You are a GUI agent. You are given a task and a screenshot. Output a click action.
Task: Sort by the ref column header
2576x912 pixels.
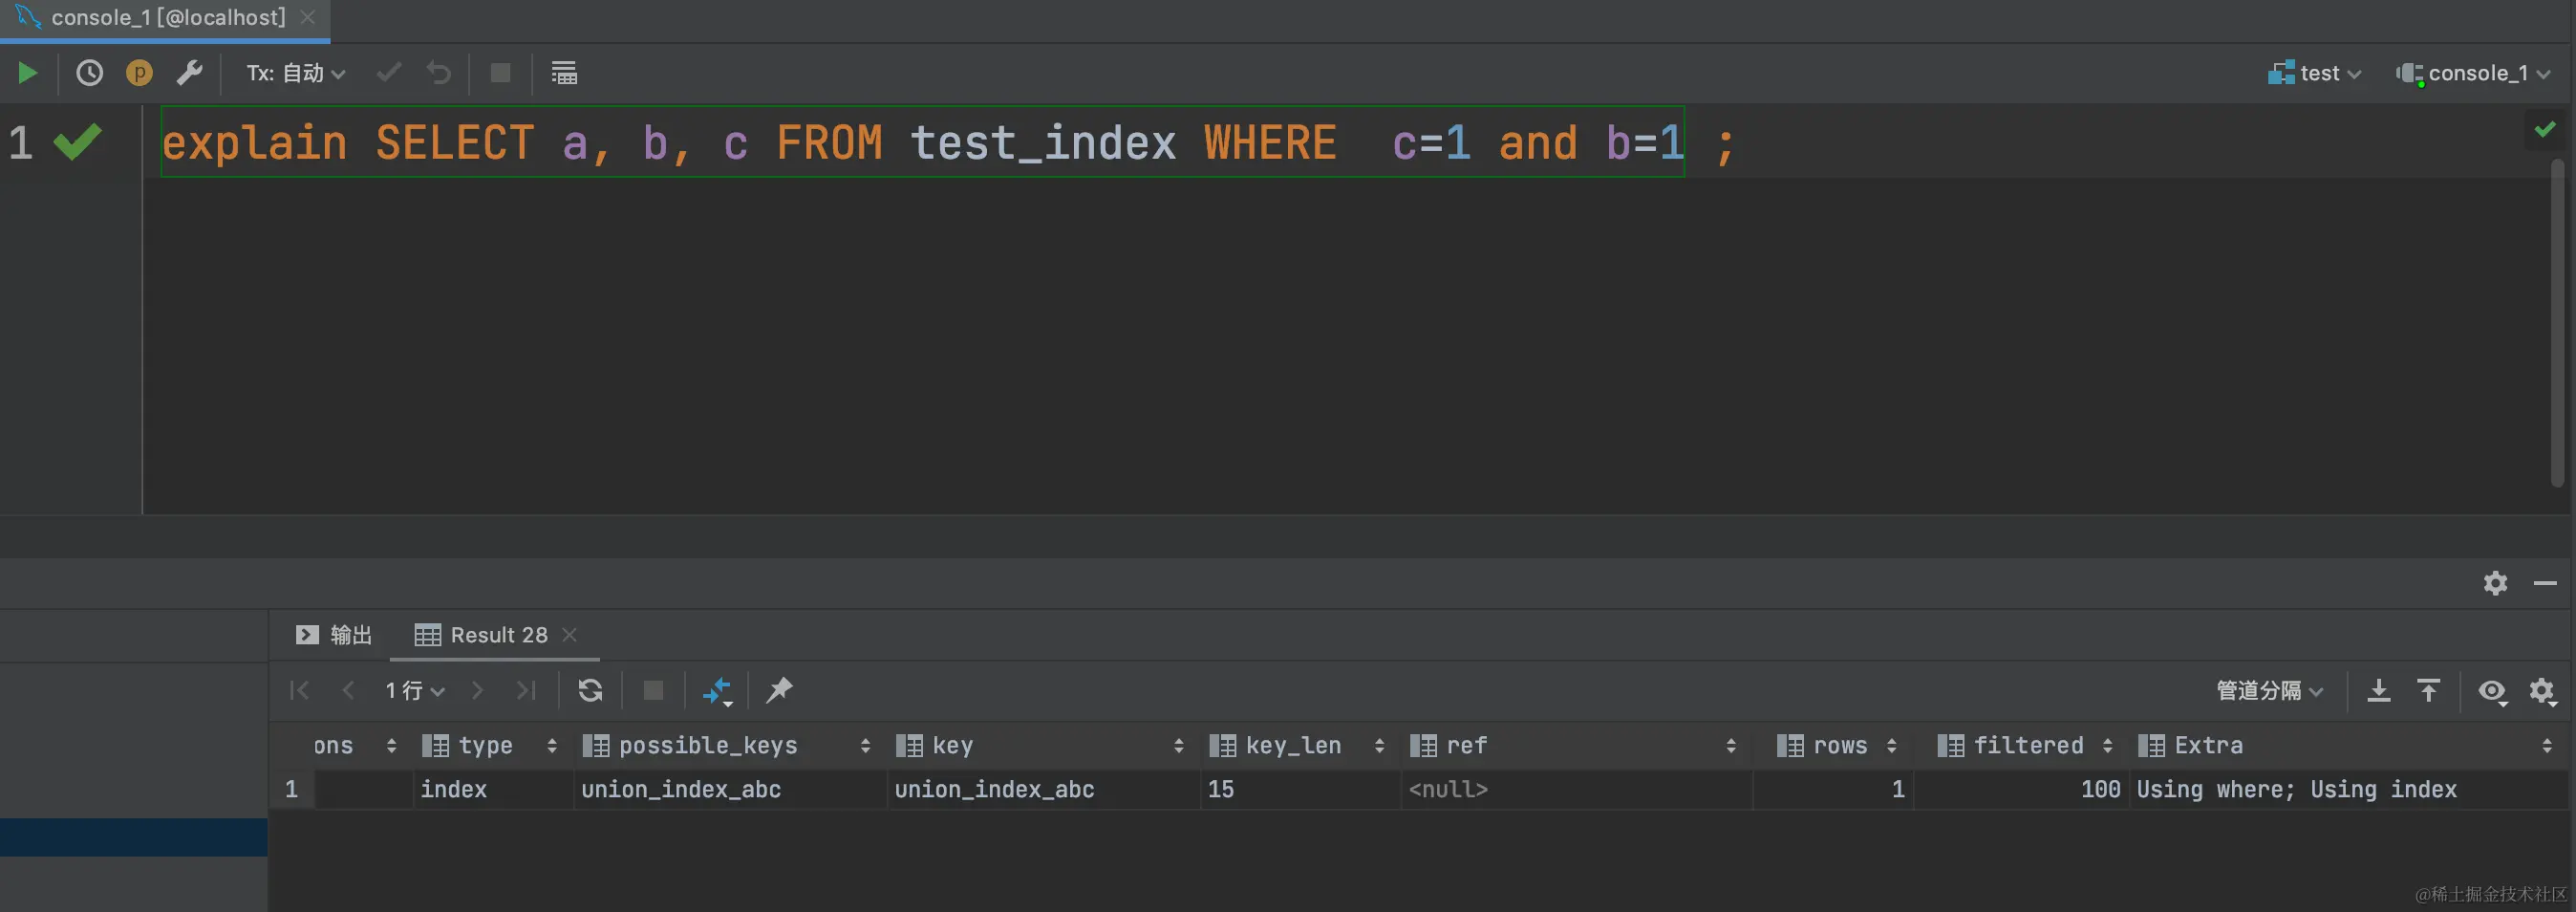1576,746
